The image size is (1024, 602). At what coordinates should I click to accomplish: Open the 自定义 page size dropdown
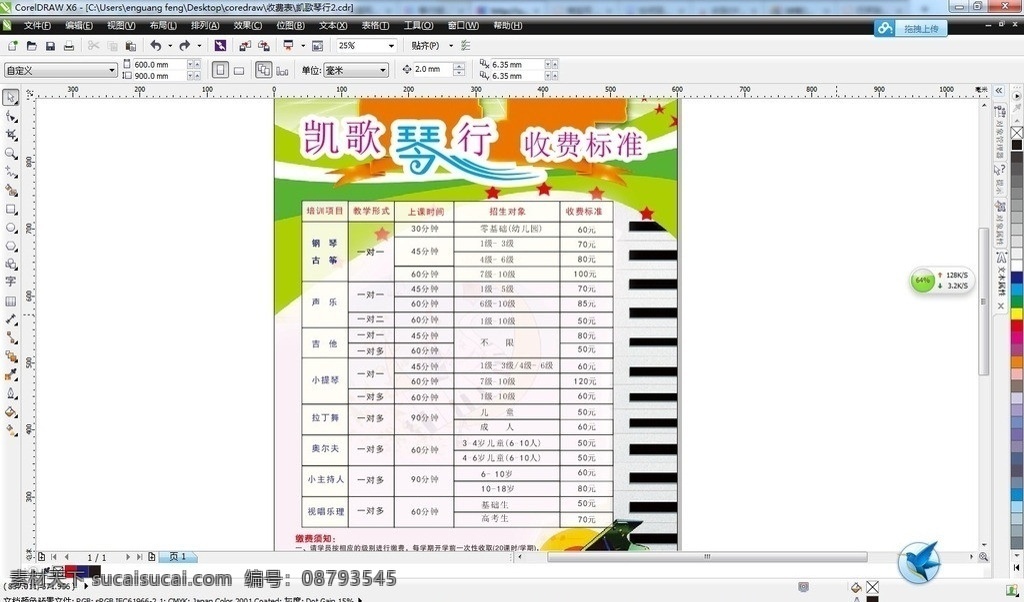tap(112, 70)
